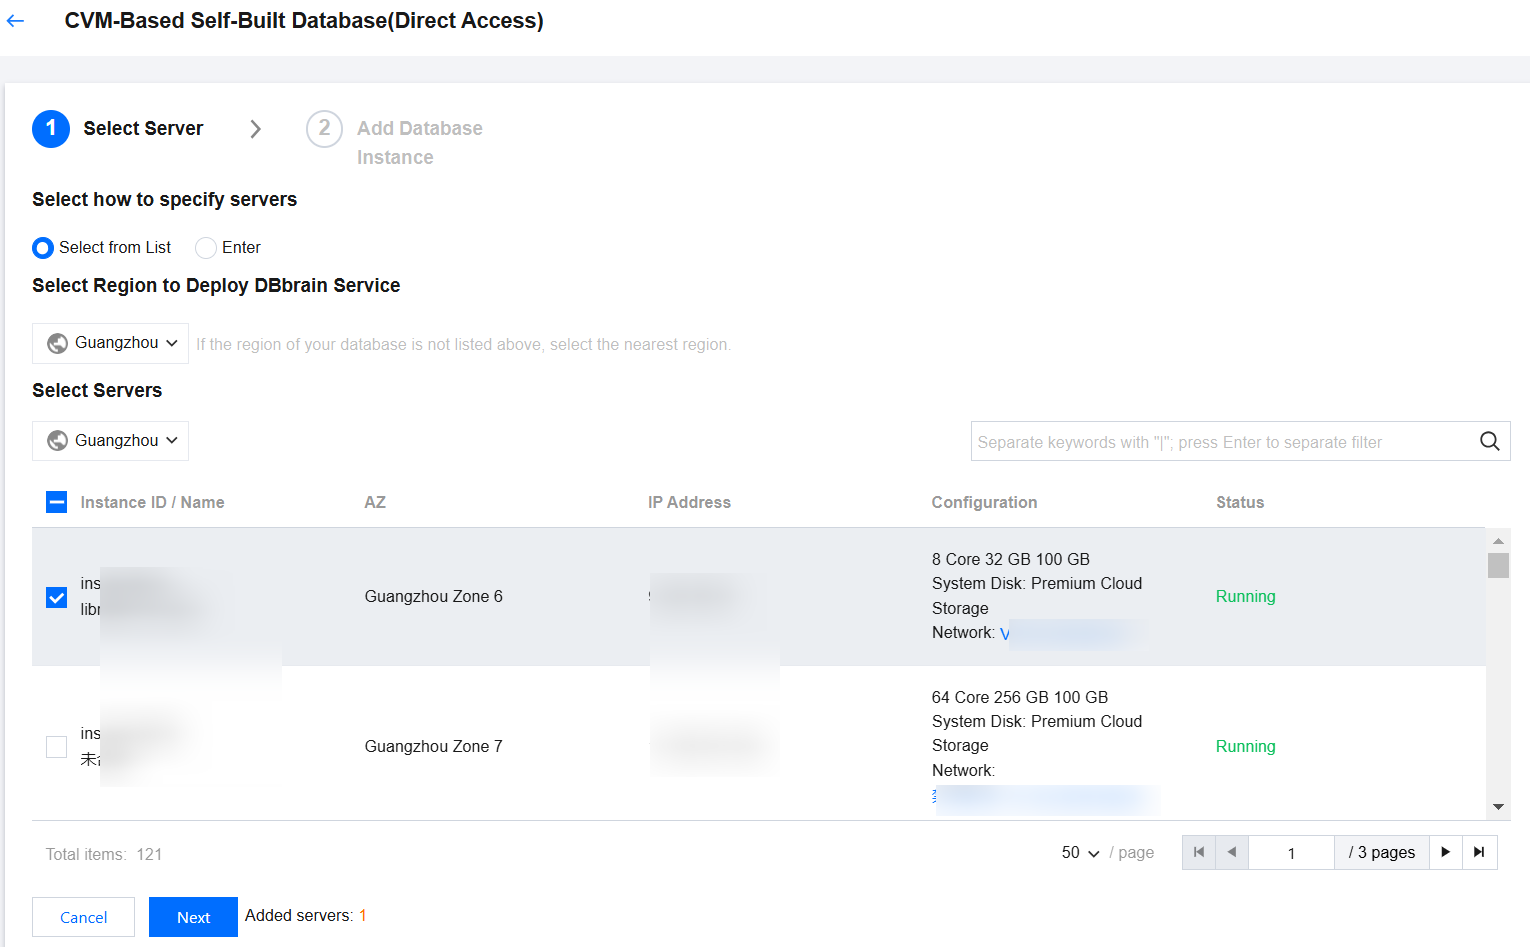The image size is (1530, 947).
Task: Click the keyword filter search field
Action: tap(1220, 442)
